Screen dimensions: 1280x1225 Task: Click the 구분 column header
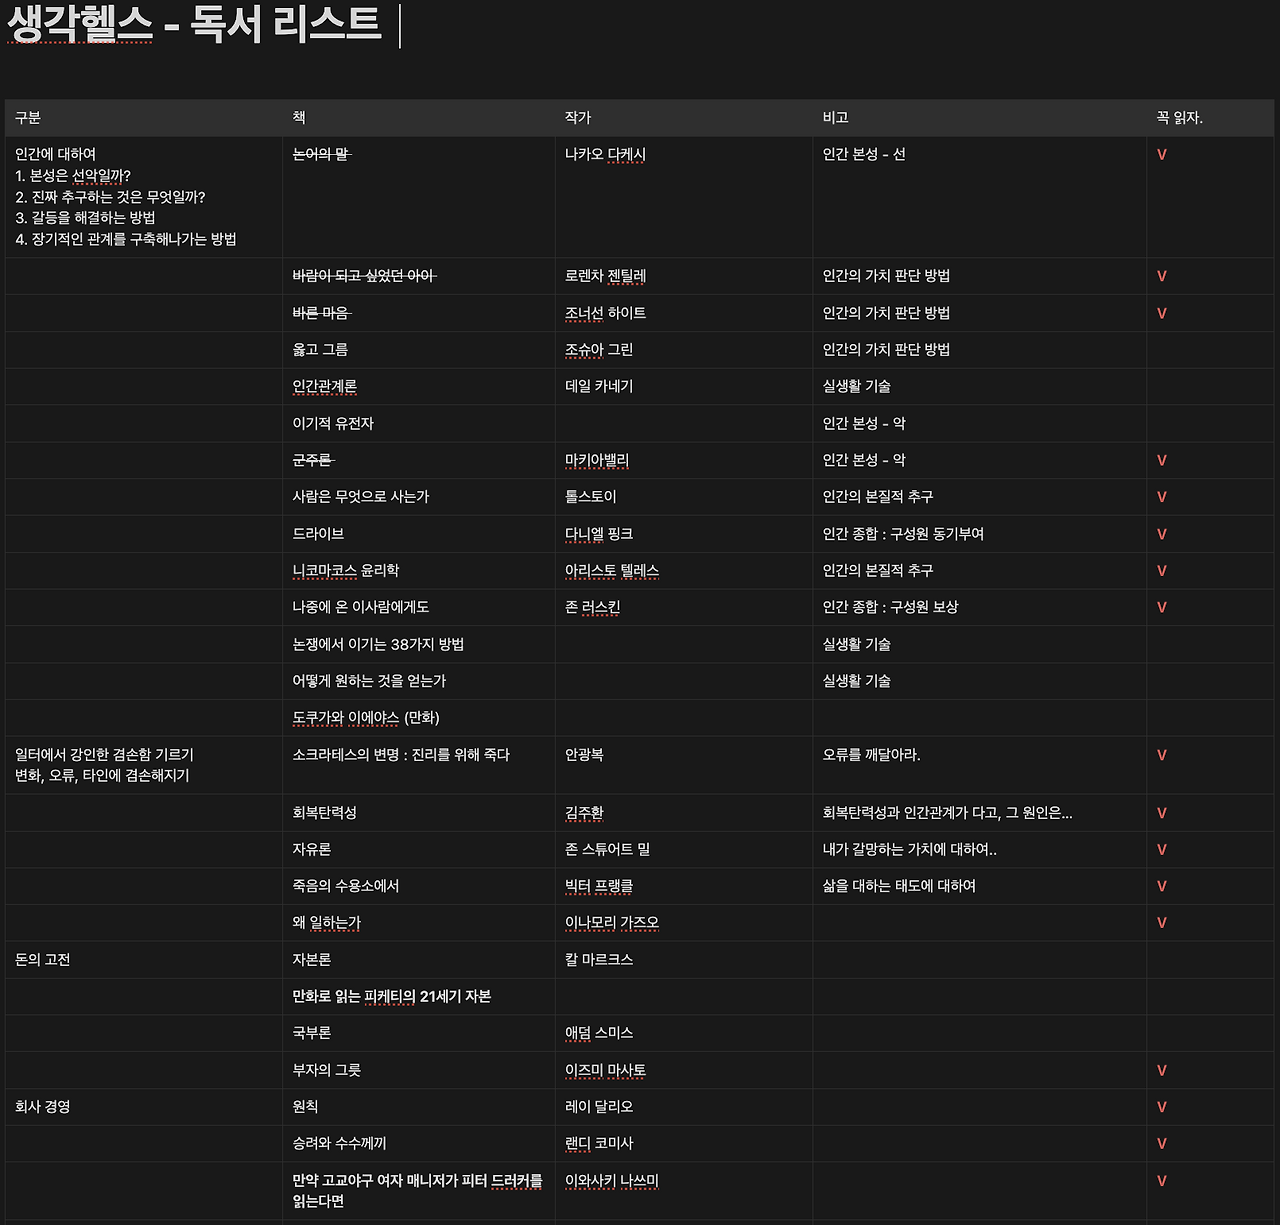pyautogui.click(x=27, y=117)
